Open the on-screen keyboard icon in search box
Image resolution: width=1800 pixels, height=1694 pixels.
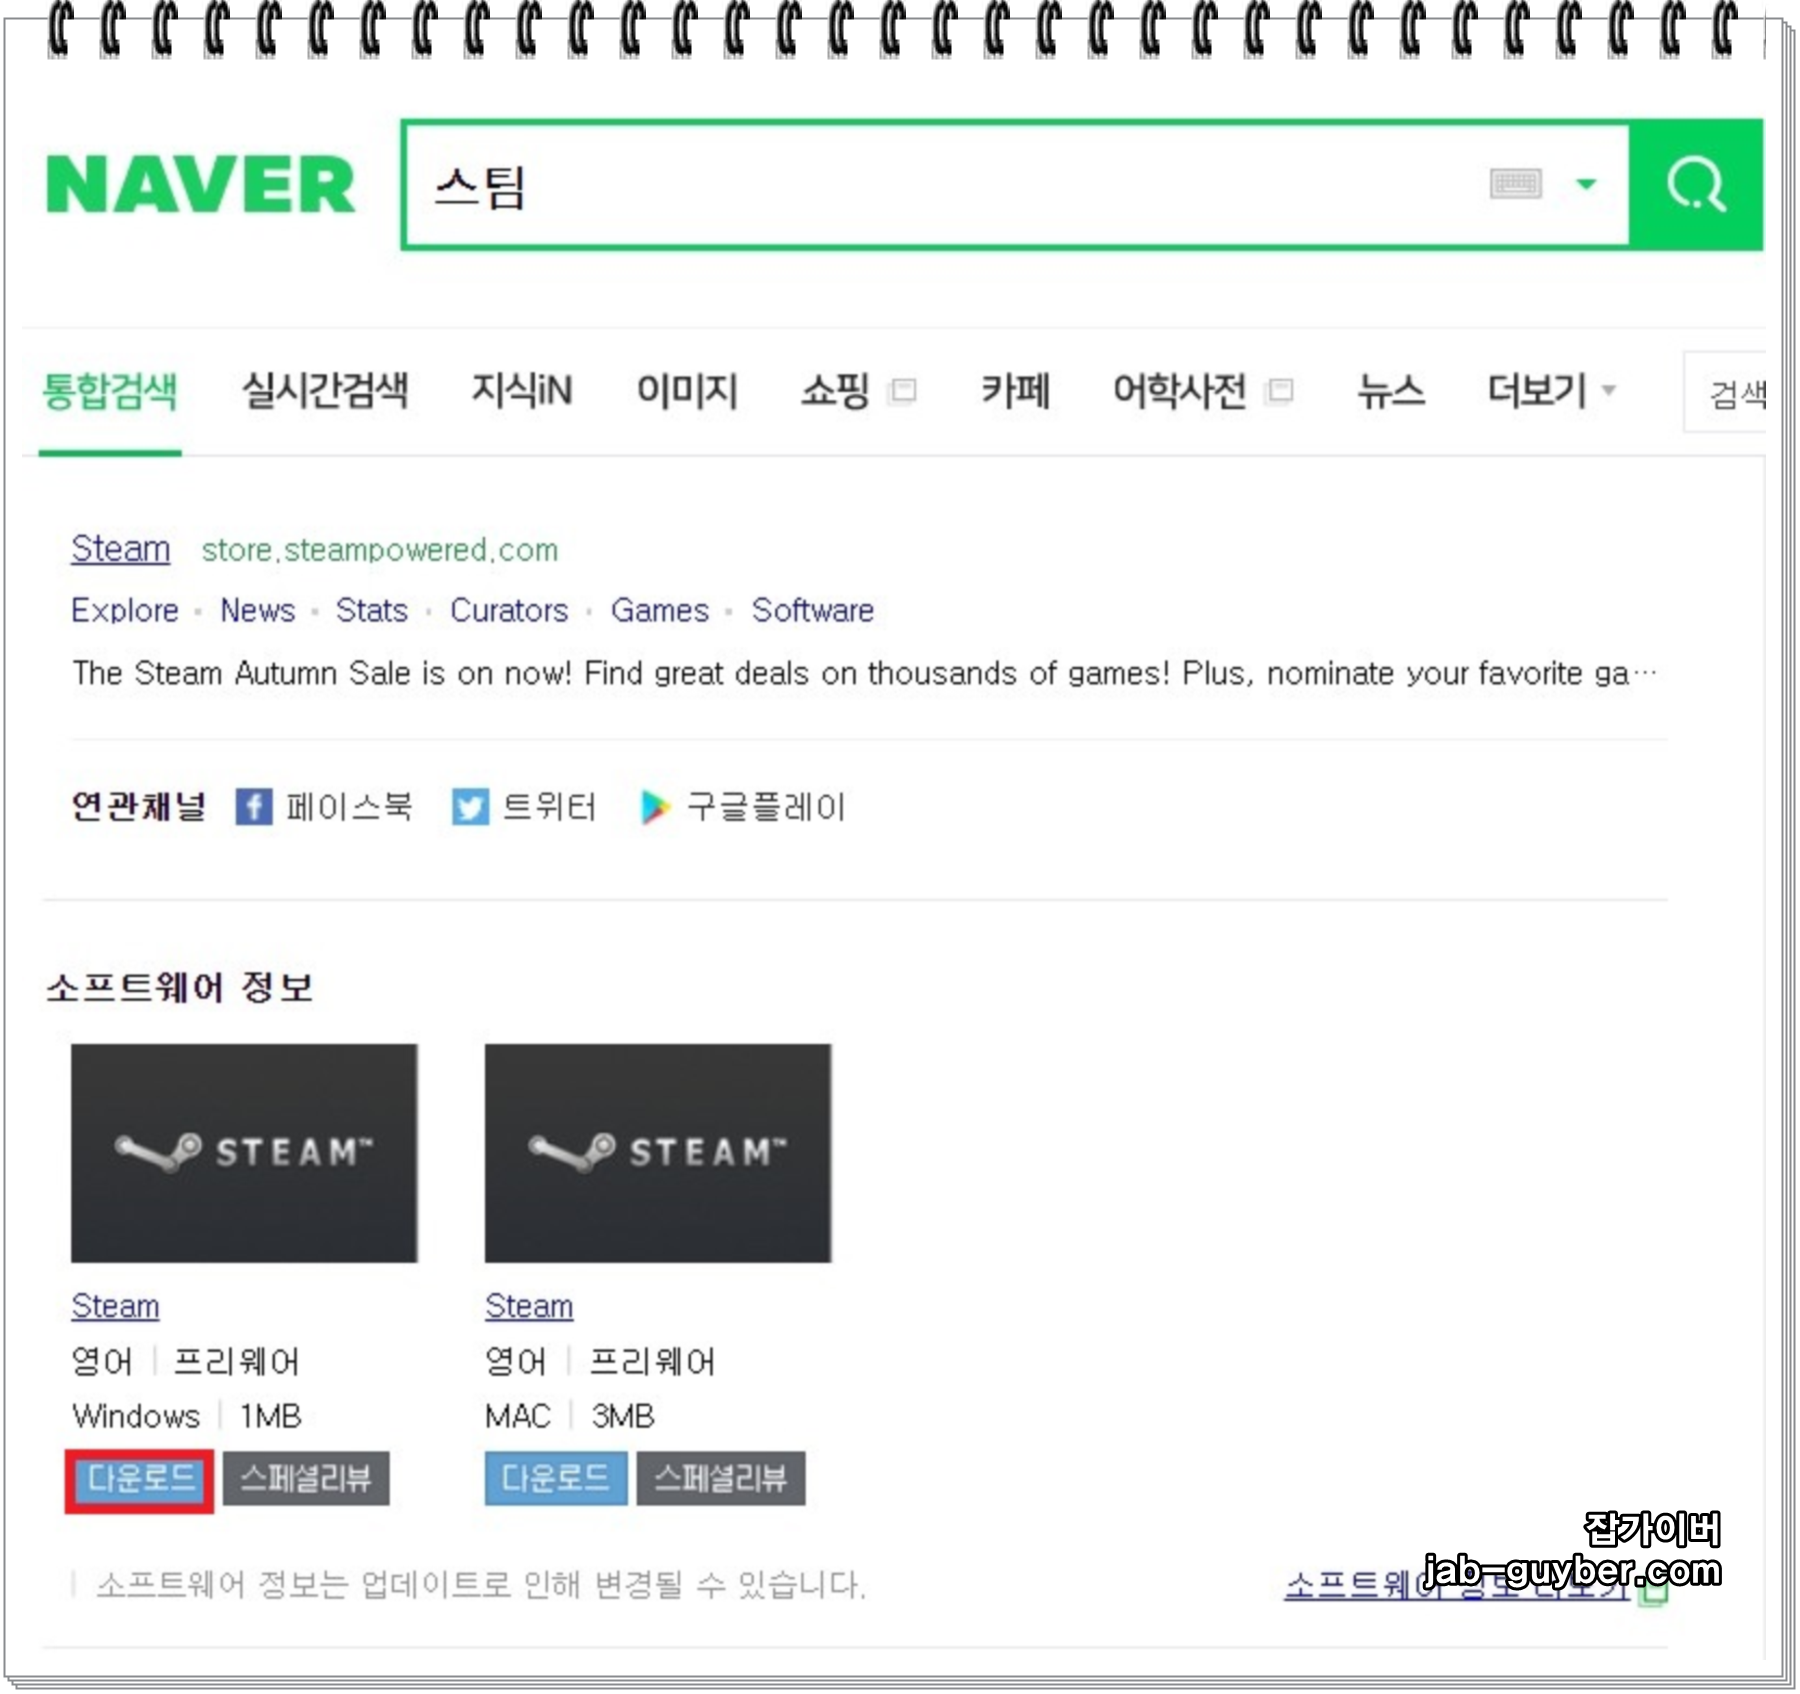tap(1516, 184)
